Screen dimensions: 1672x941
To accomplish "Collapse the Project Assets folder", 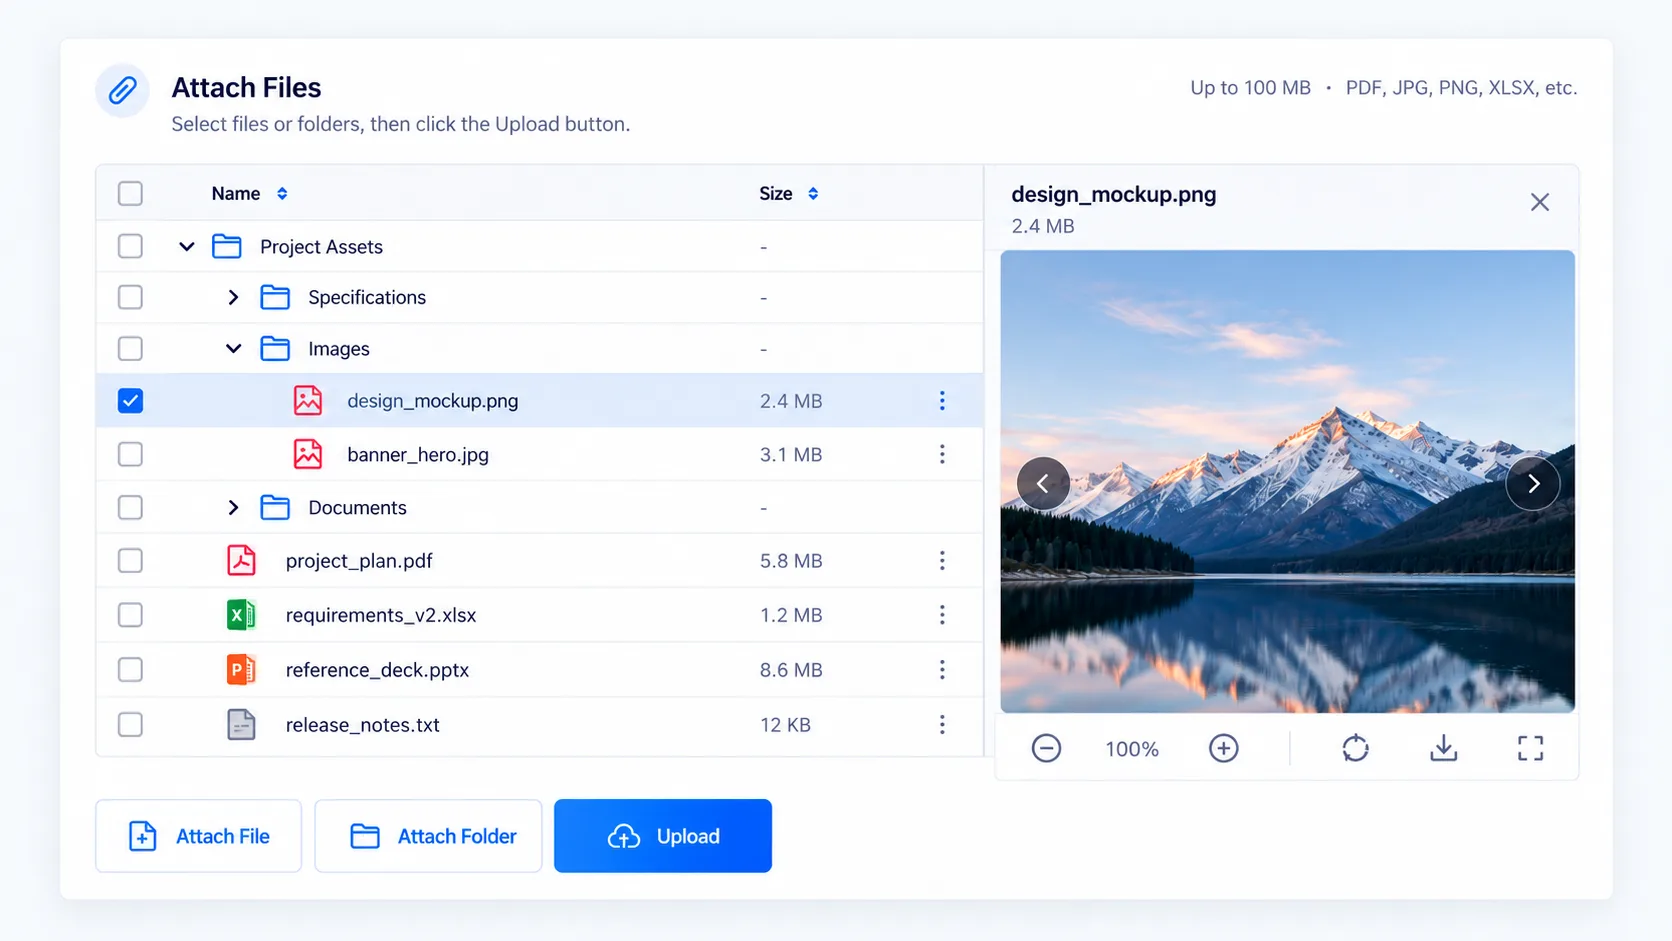I will [187, 246].
